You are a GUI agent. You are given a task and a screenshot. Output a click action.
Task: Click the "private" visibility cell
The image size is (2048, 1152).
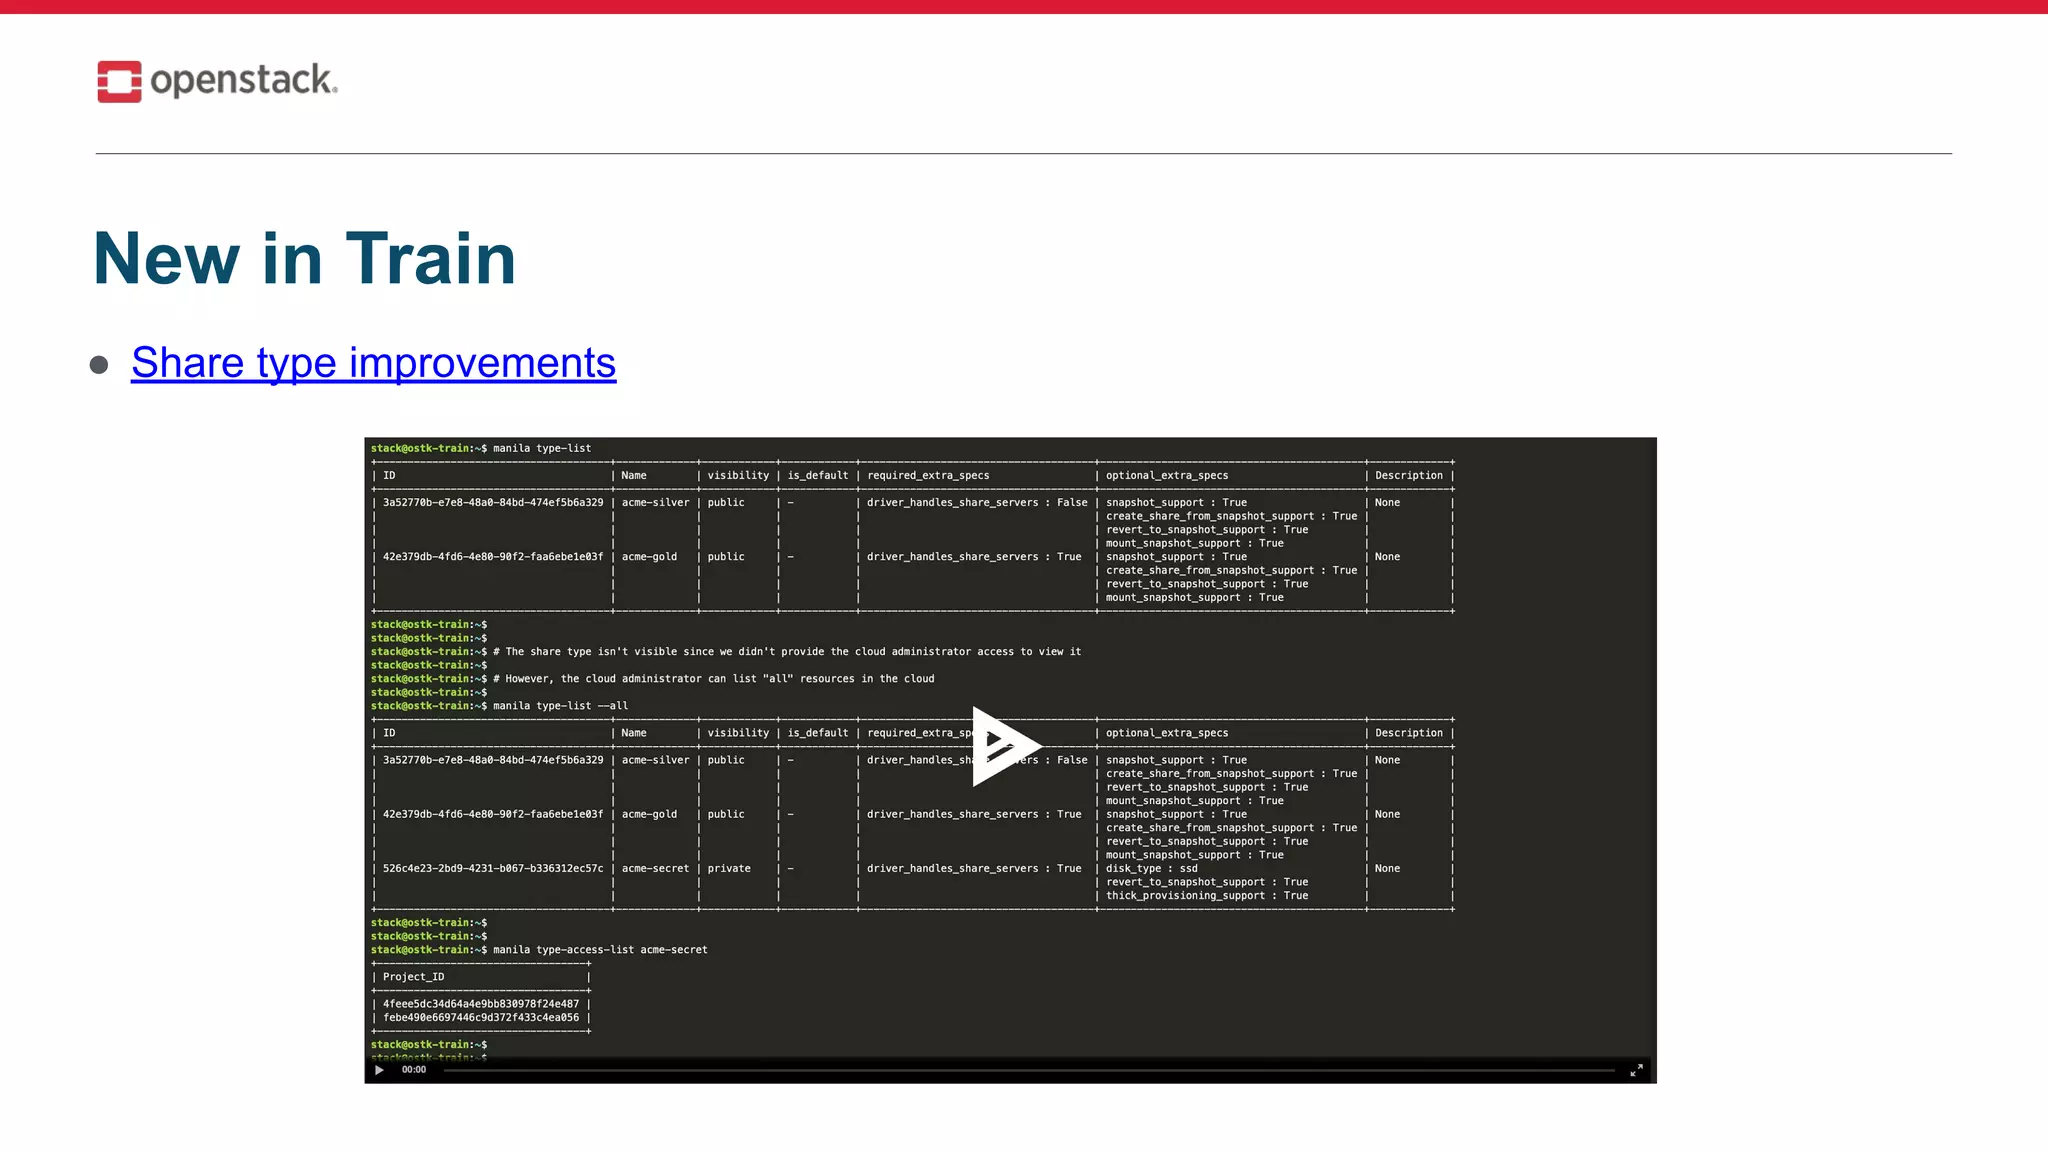729,869
